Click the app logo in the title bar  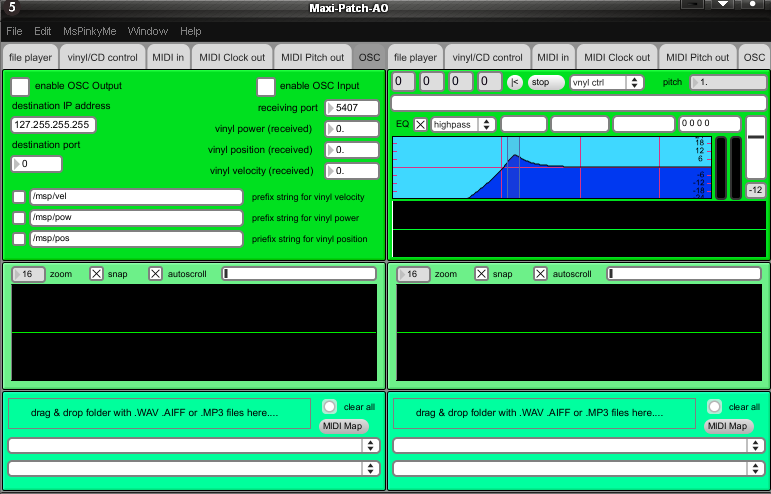[x=10, y=8]
